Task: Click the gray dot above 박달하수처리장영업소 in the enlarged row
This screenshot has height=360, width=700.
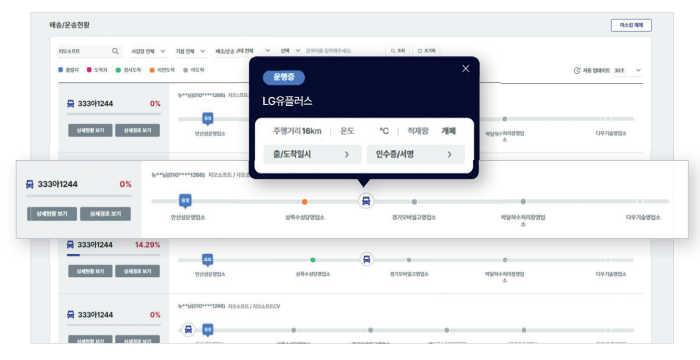Action: pyautogui.click(x=523, y=202)
